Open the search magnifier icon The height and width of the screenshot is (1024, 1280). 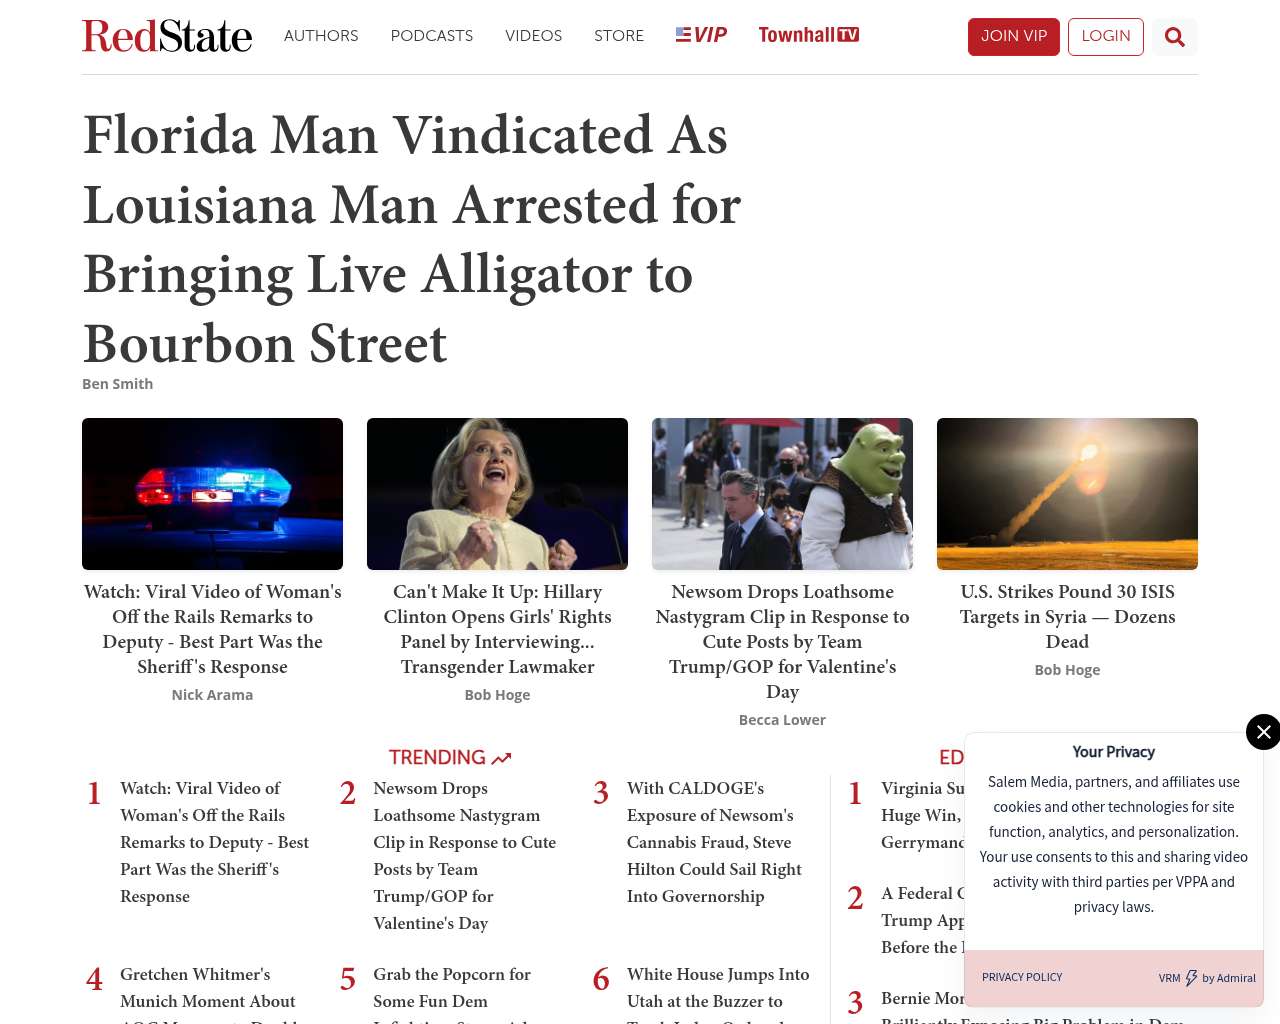coord(1175,37)
